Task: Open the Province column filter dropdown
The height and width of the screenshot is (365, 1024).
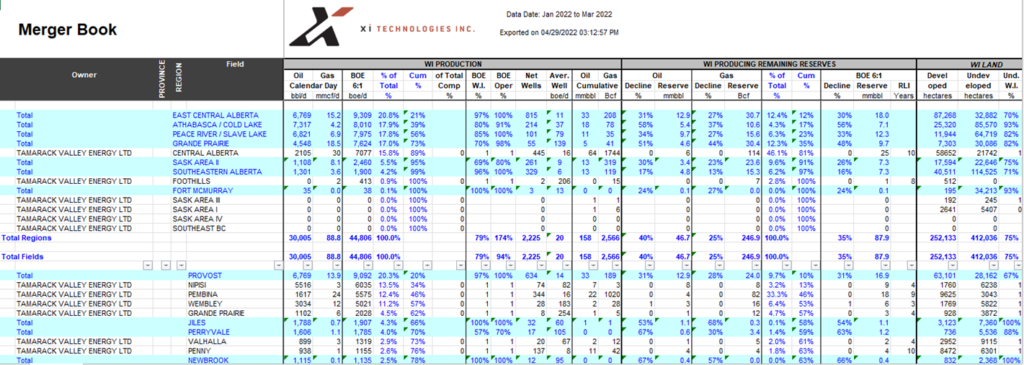Action: tap(165, 265)
